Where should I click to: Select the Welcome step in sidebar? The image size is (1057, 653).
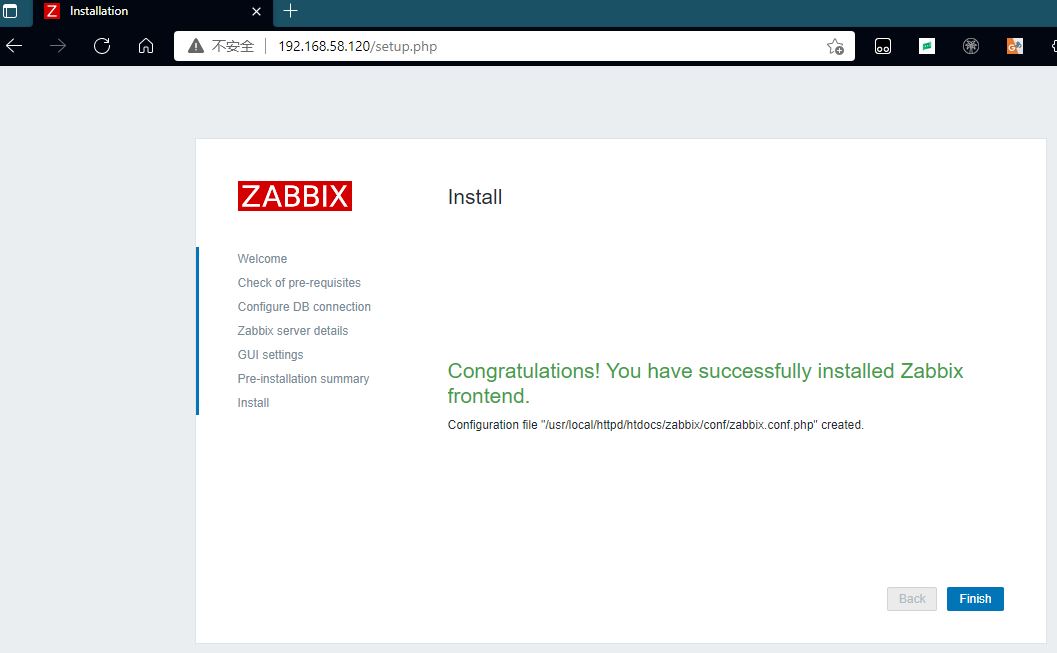(x=262, y=259)
